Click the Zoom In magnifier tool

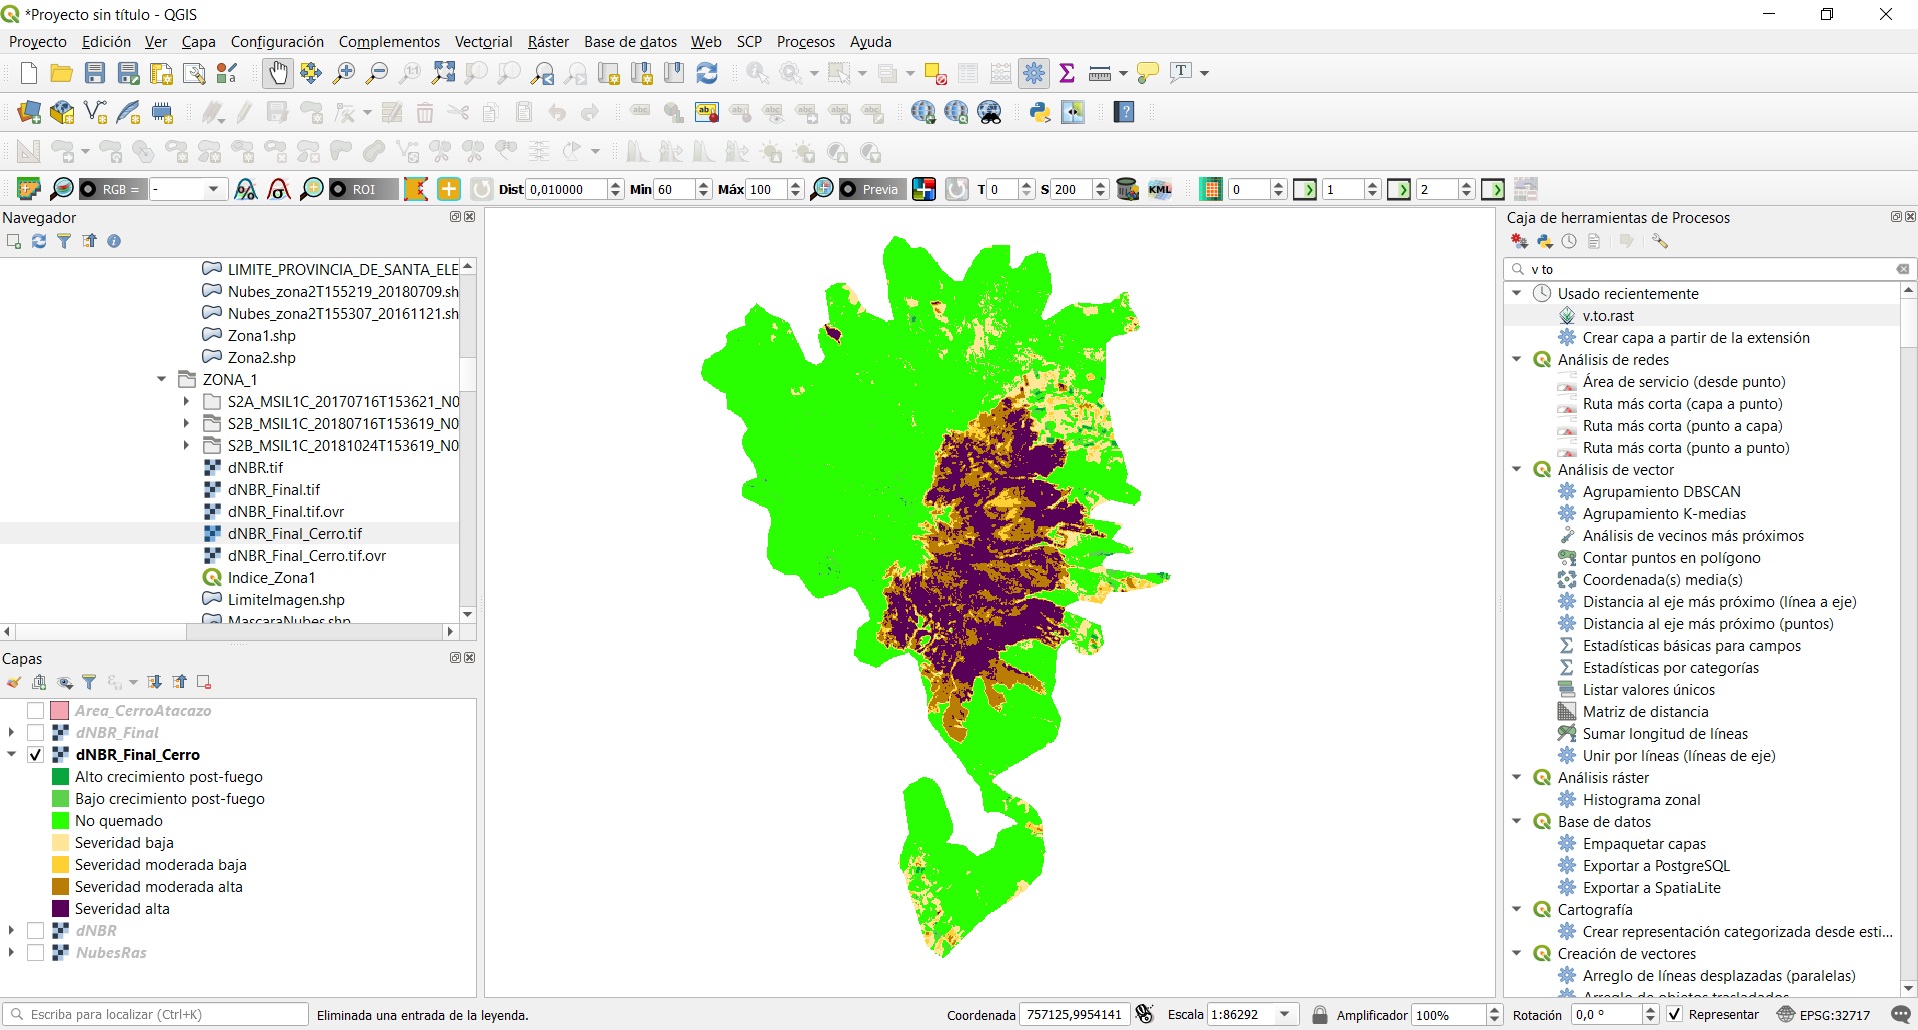(344, 73)
